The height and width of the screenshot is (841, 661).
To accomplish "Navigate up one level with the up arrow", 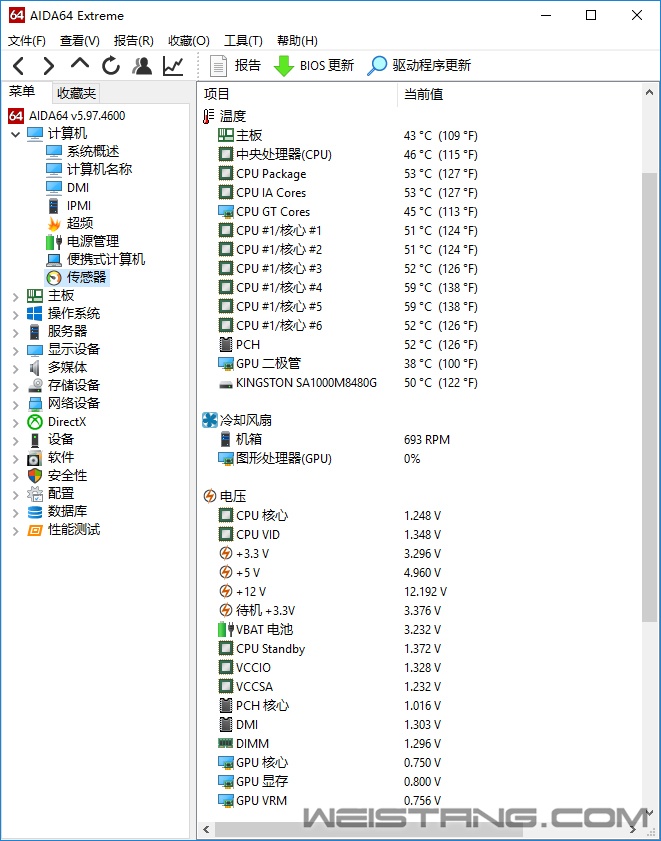I will (x=79, y=64).
